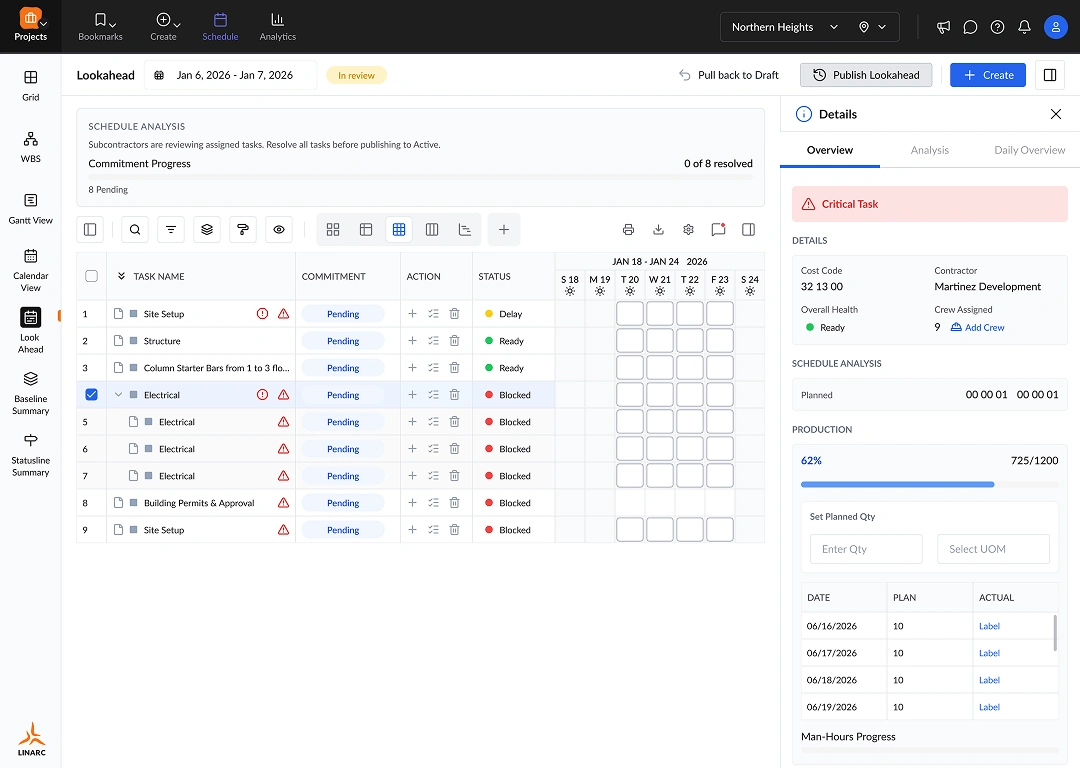Screen dimensions: 1080x768
Task: Toggle Tuesday 20 cell for Site Setup row 1
Action: pyautogui.click(x=630, y=314)
